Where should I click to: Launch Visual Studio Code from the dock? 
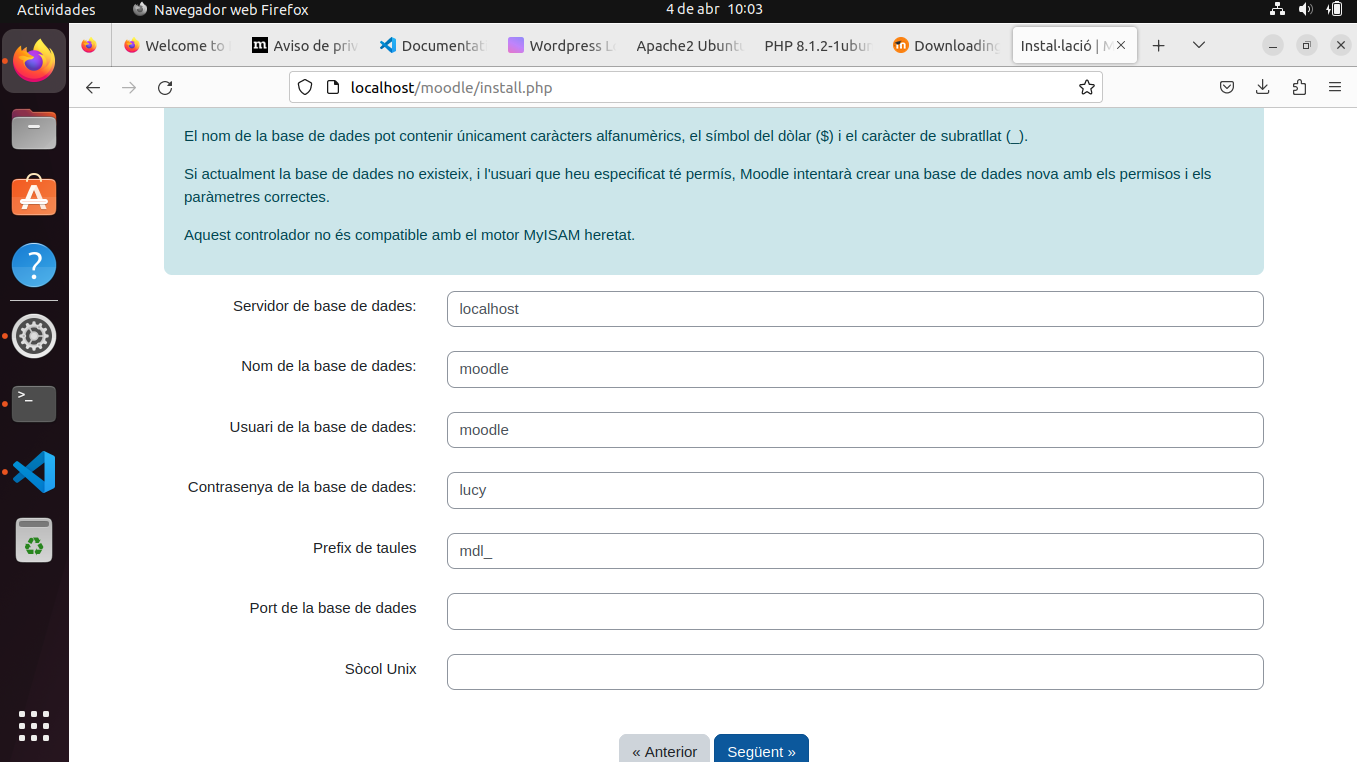[33, 471]
